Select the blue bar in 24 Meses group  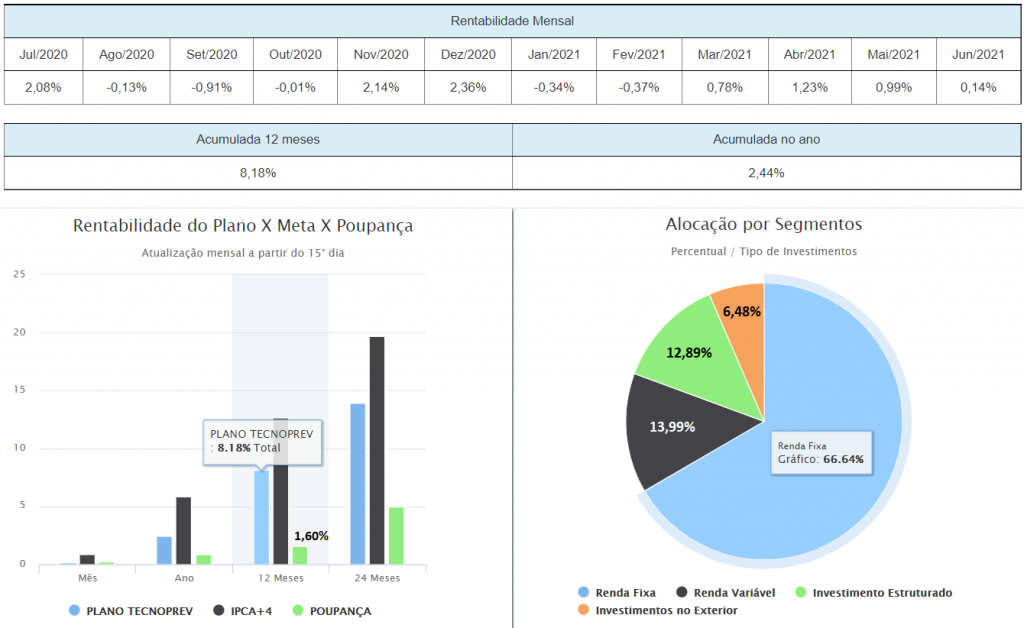coord(358,484)
